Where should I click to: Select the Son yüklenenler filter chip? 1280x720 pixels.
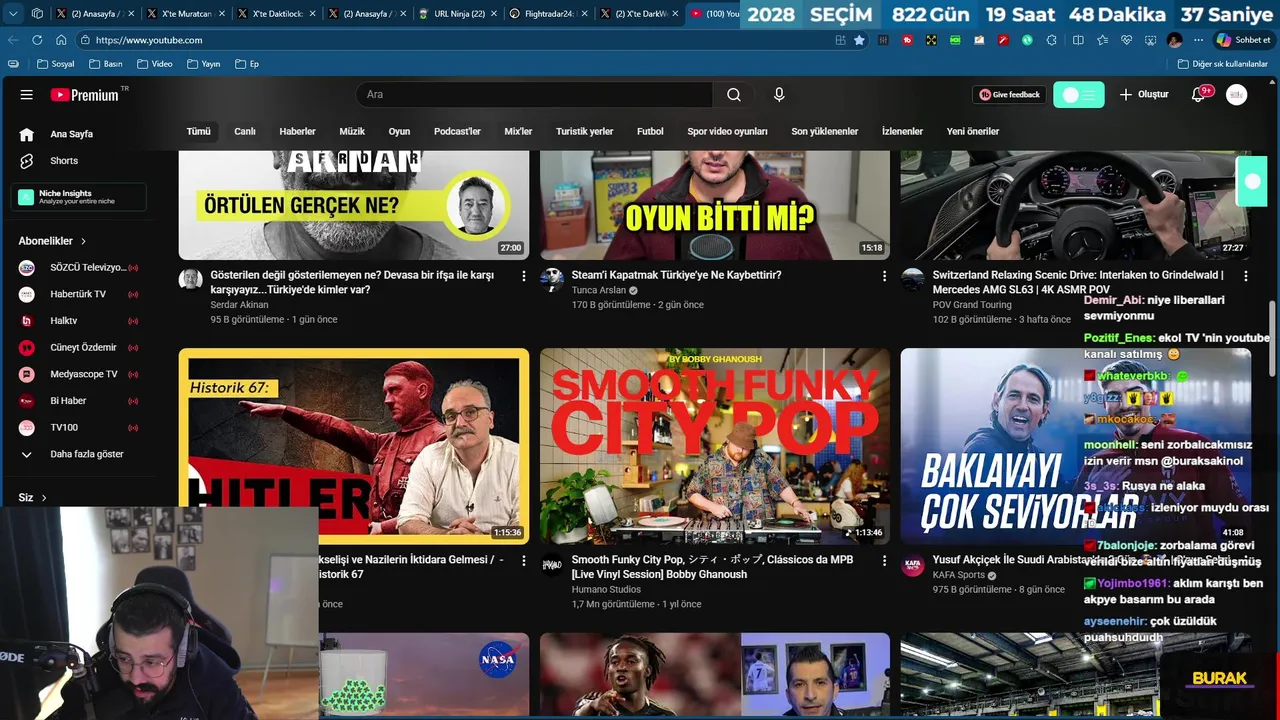(825, 131)
